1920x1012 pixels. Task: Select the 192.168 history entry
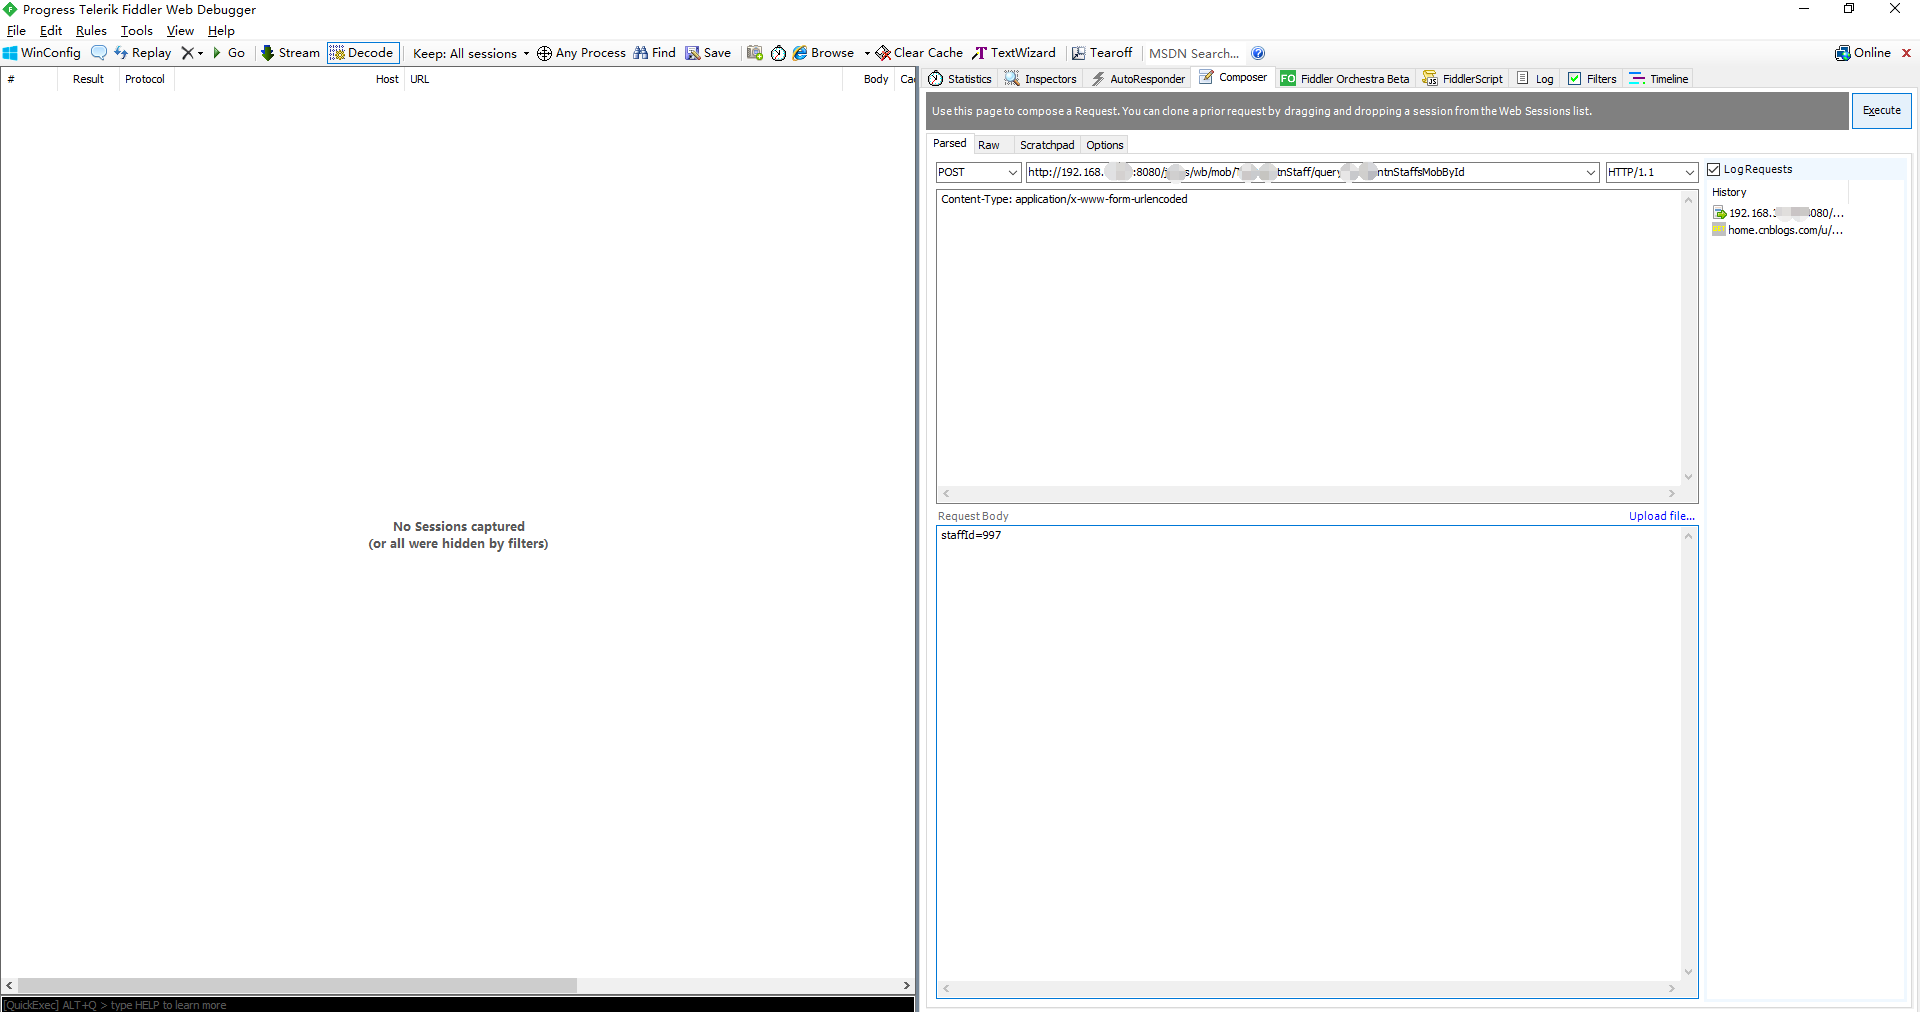tap(1778, 213)
